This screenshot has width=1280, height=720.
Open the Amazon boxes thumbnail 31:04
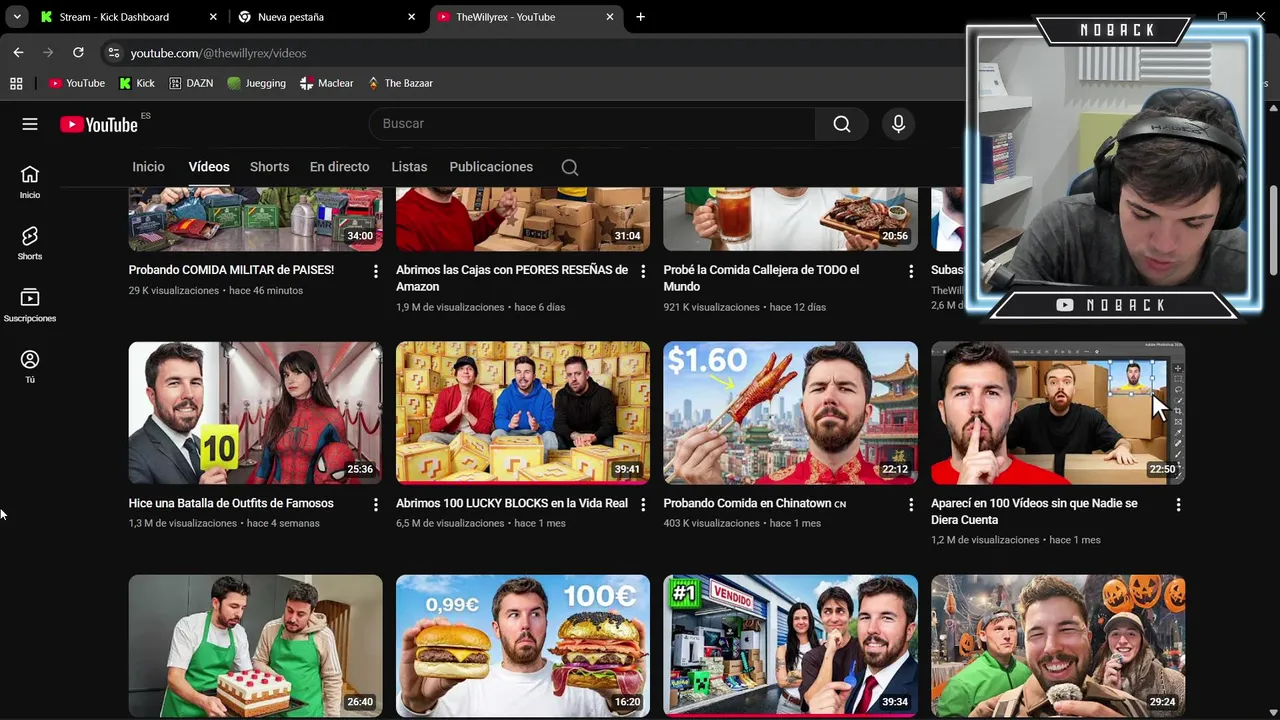coord(522,219)
